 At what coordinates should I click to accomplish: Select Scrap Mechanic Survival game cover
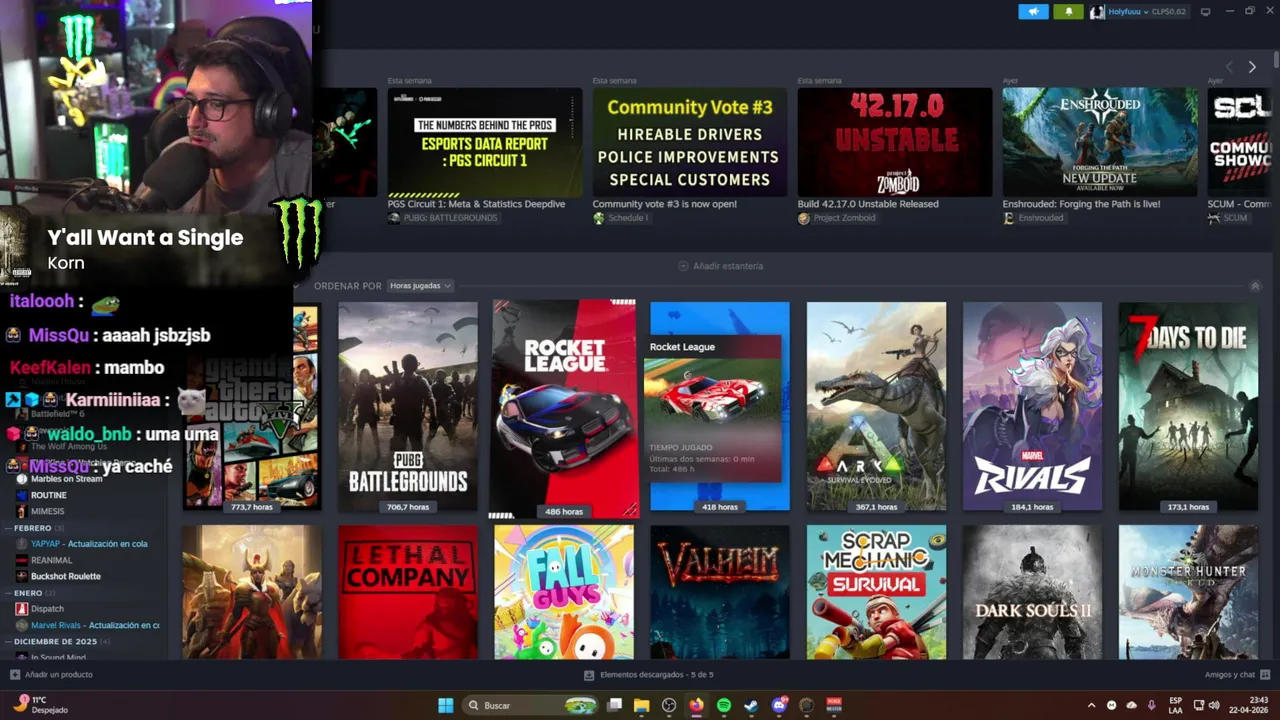pos(876,592)
